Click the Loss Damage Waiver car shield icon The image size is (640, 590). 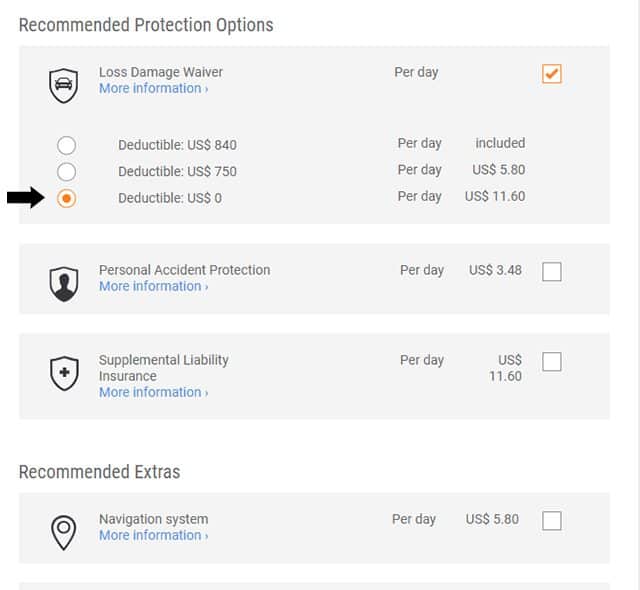coord(64,86)
